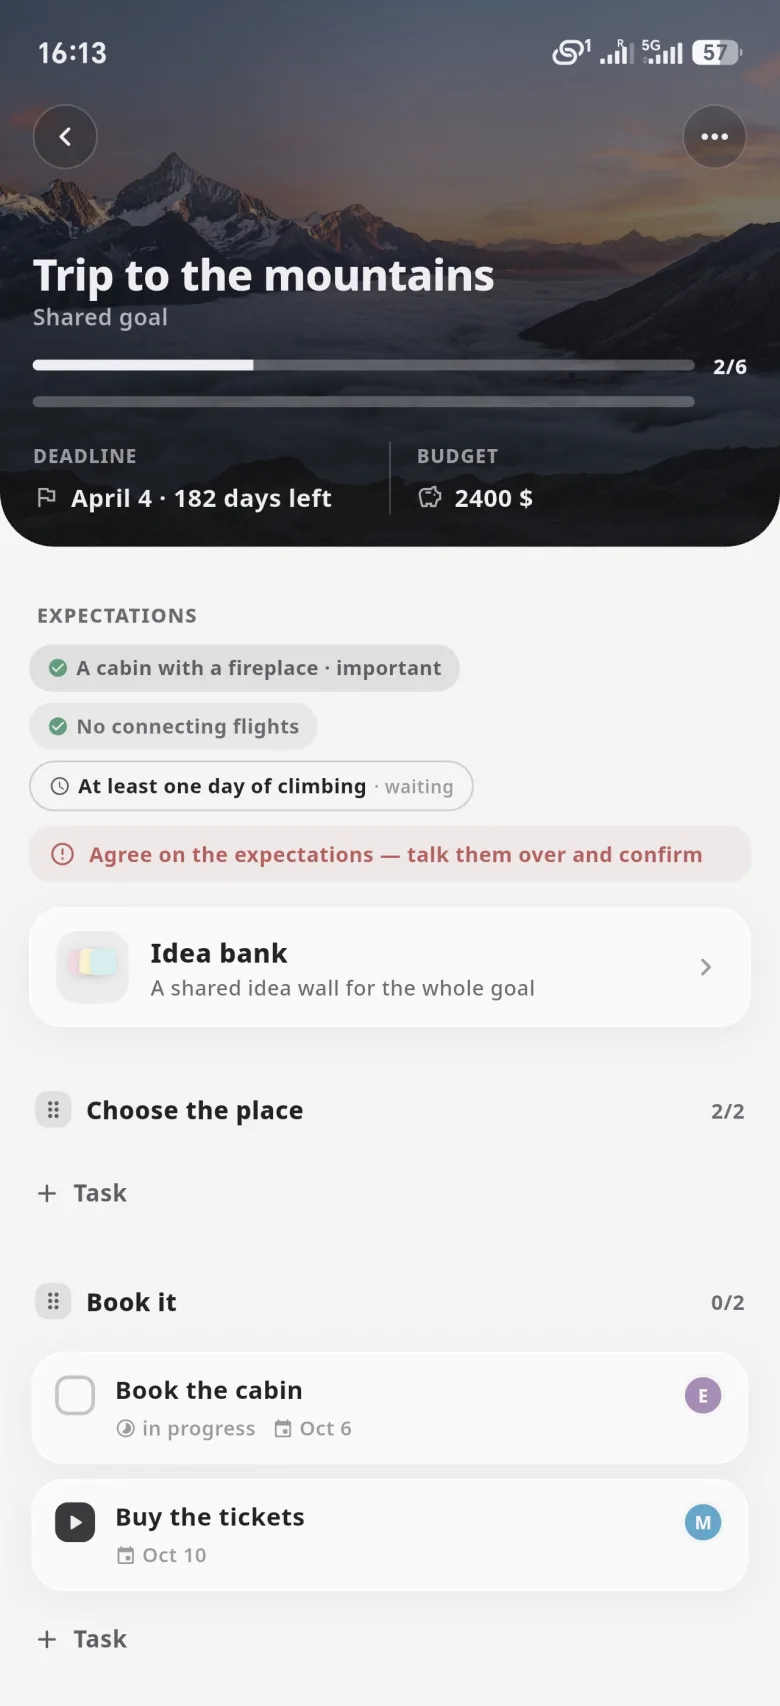Start Buy the tickets with the play button
The height and width of the screenshot is (1706, 780).
(75, 1523)
